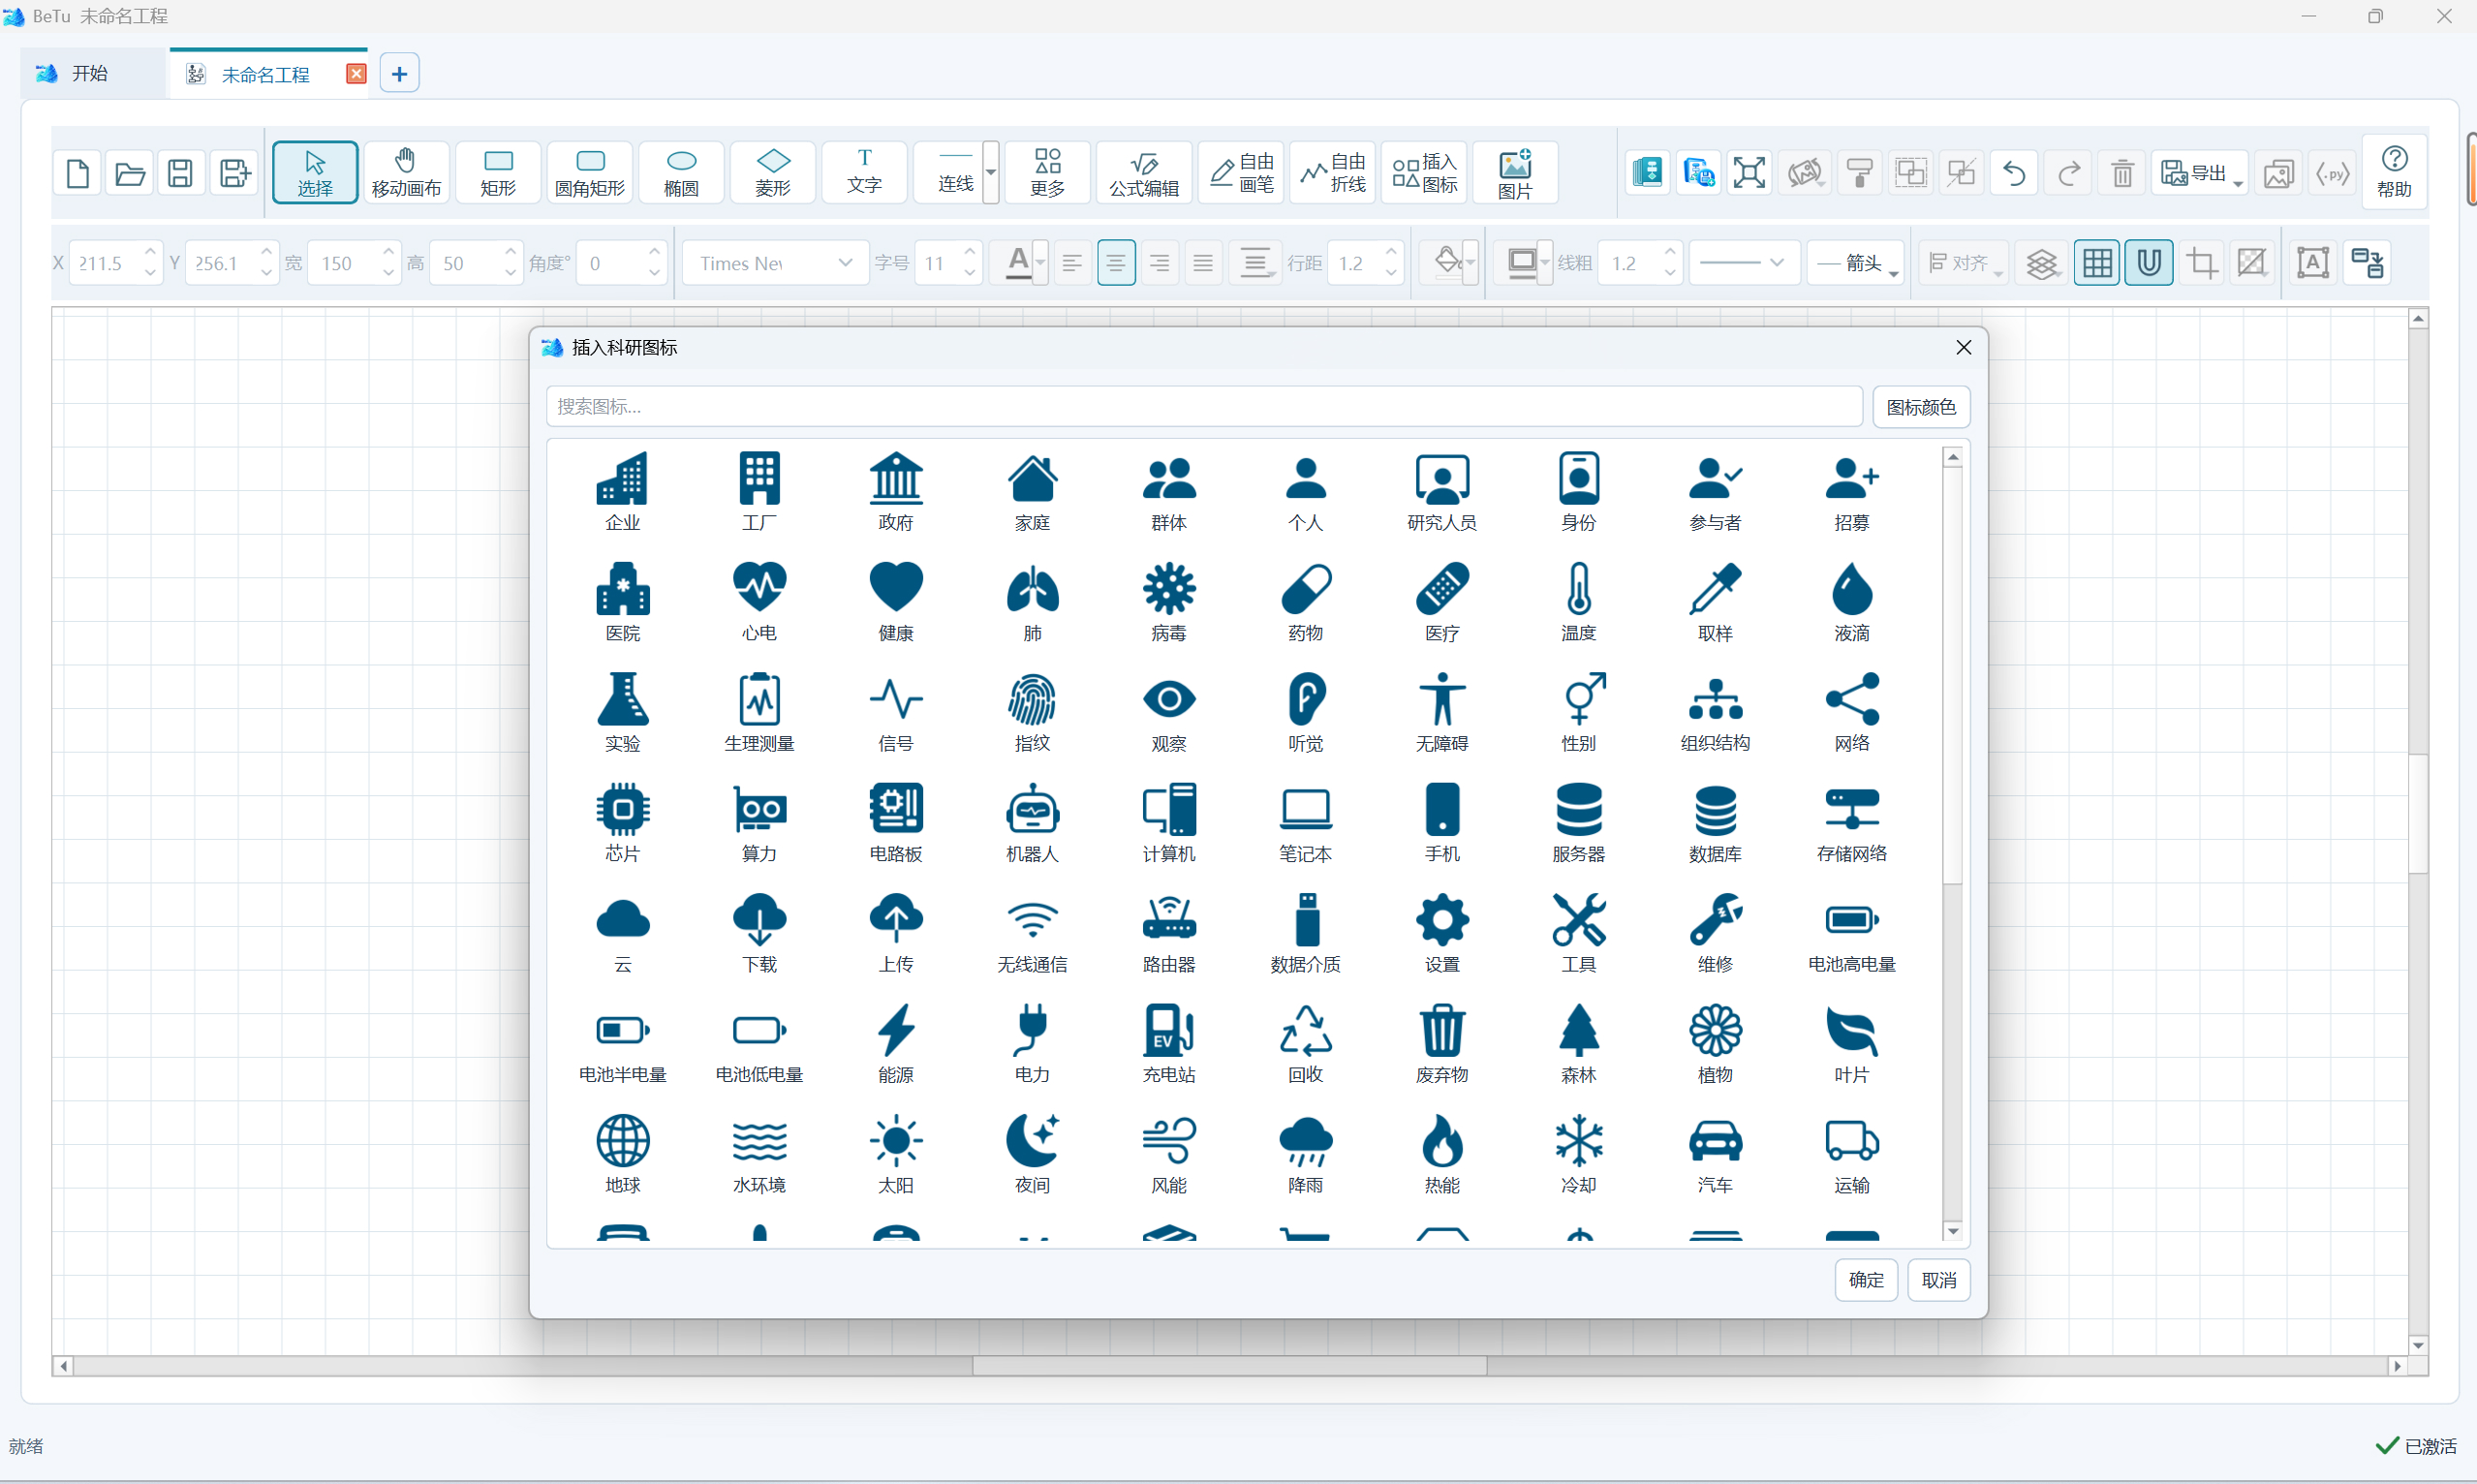Click the save file icon
2477x1484 pixels.
pos(180,173)
